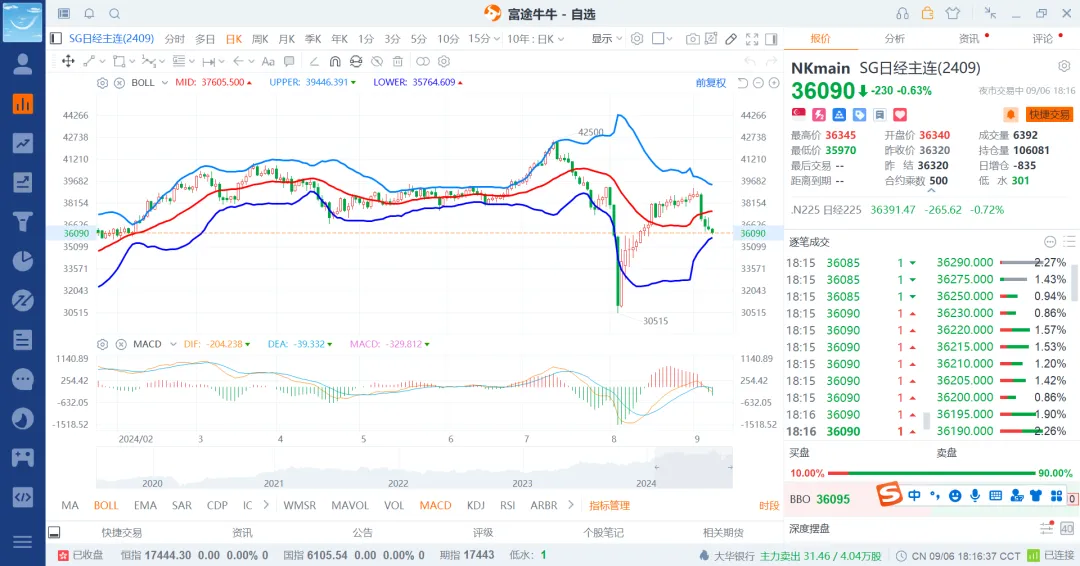Open the 分析 analysis tab
This screenshot has width=1080, height=566.
(x=895, y=39)
